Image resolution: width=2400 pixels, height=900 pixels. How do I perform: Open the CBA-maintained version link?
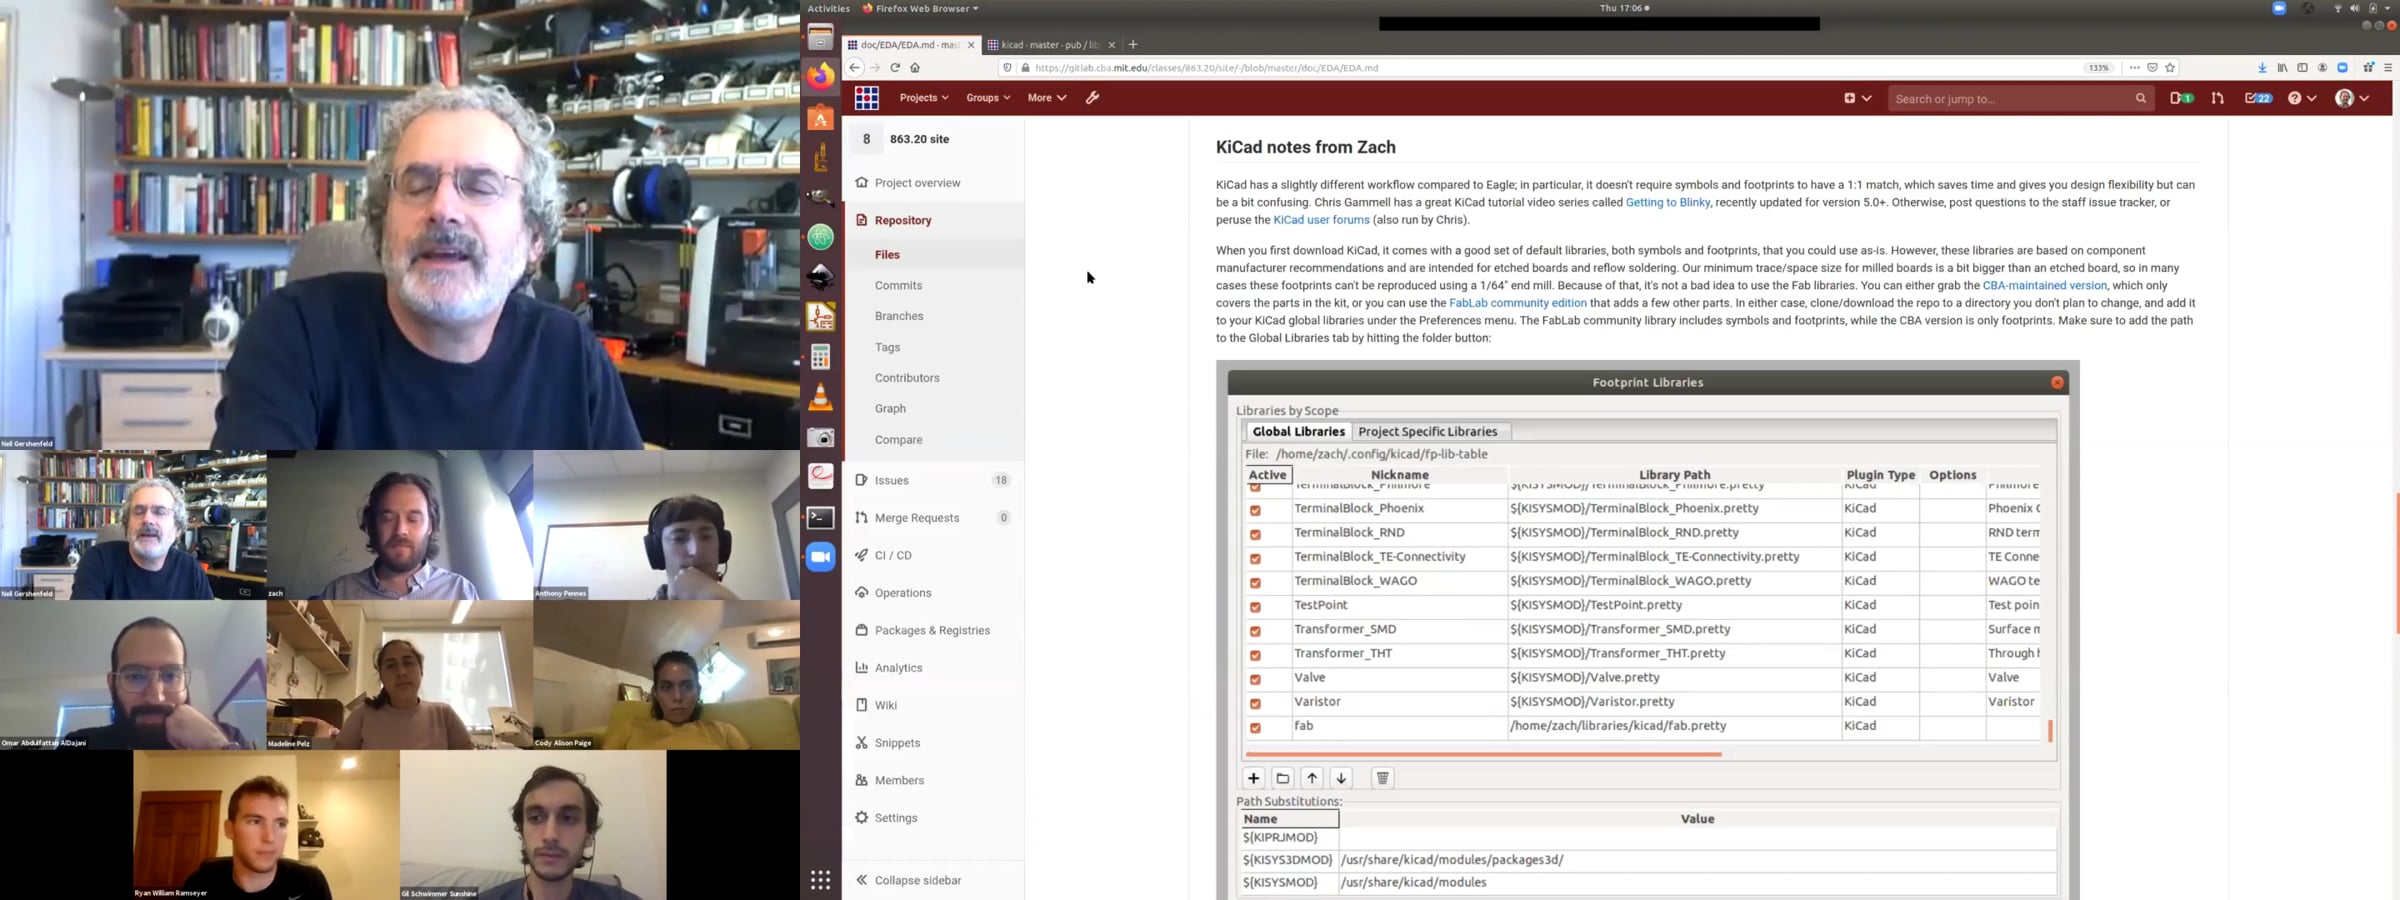[2044, 285]
